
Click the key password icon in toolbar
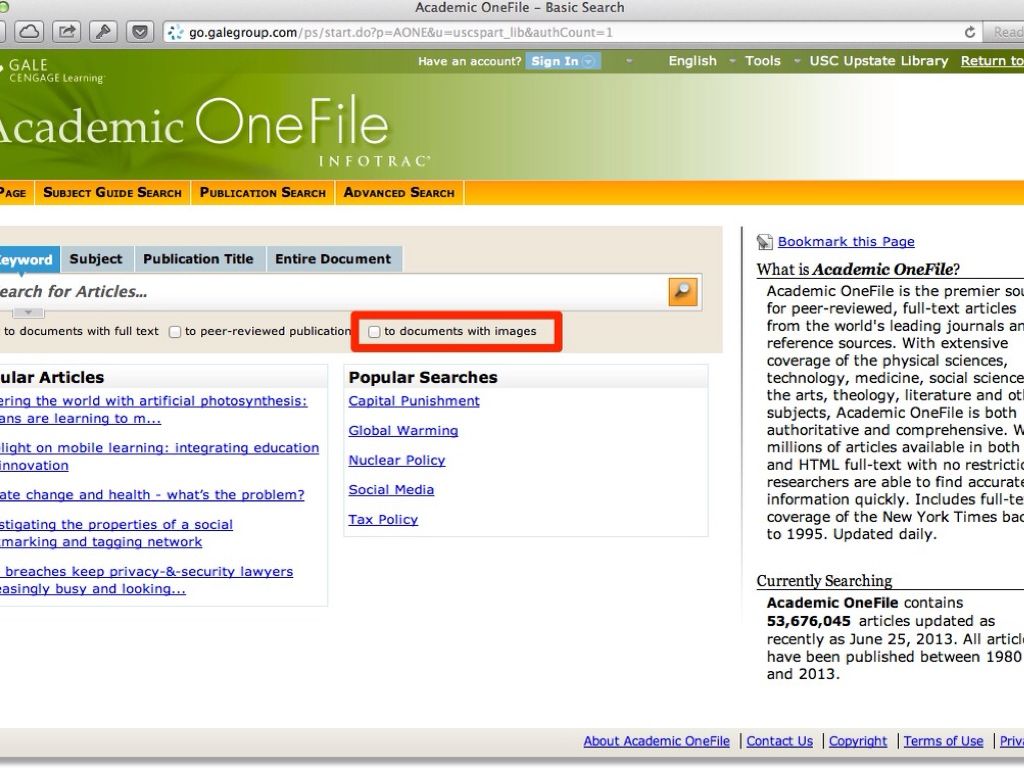click(103, 32)
